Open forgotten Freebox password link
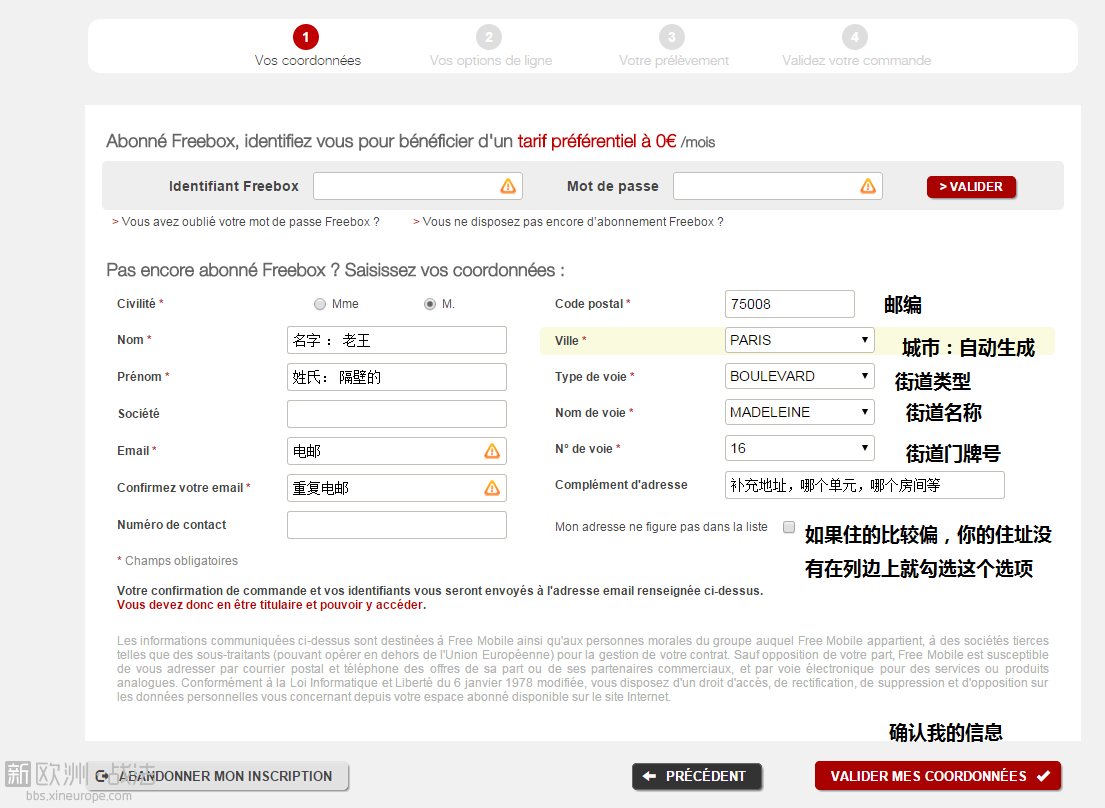The height and width of the screenshot is (808, 1105). pos(245,222)
